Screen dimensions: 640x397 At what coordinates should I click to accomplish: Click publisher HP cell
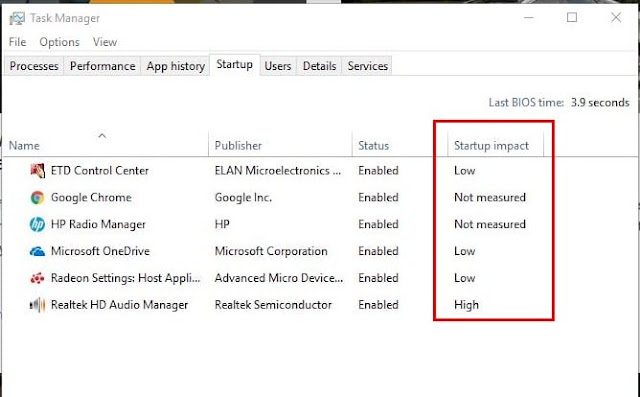click(222, 224)
